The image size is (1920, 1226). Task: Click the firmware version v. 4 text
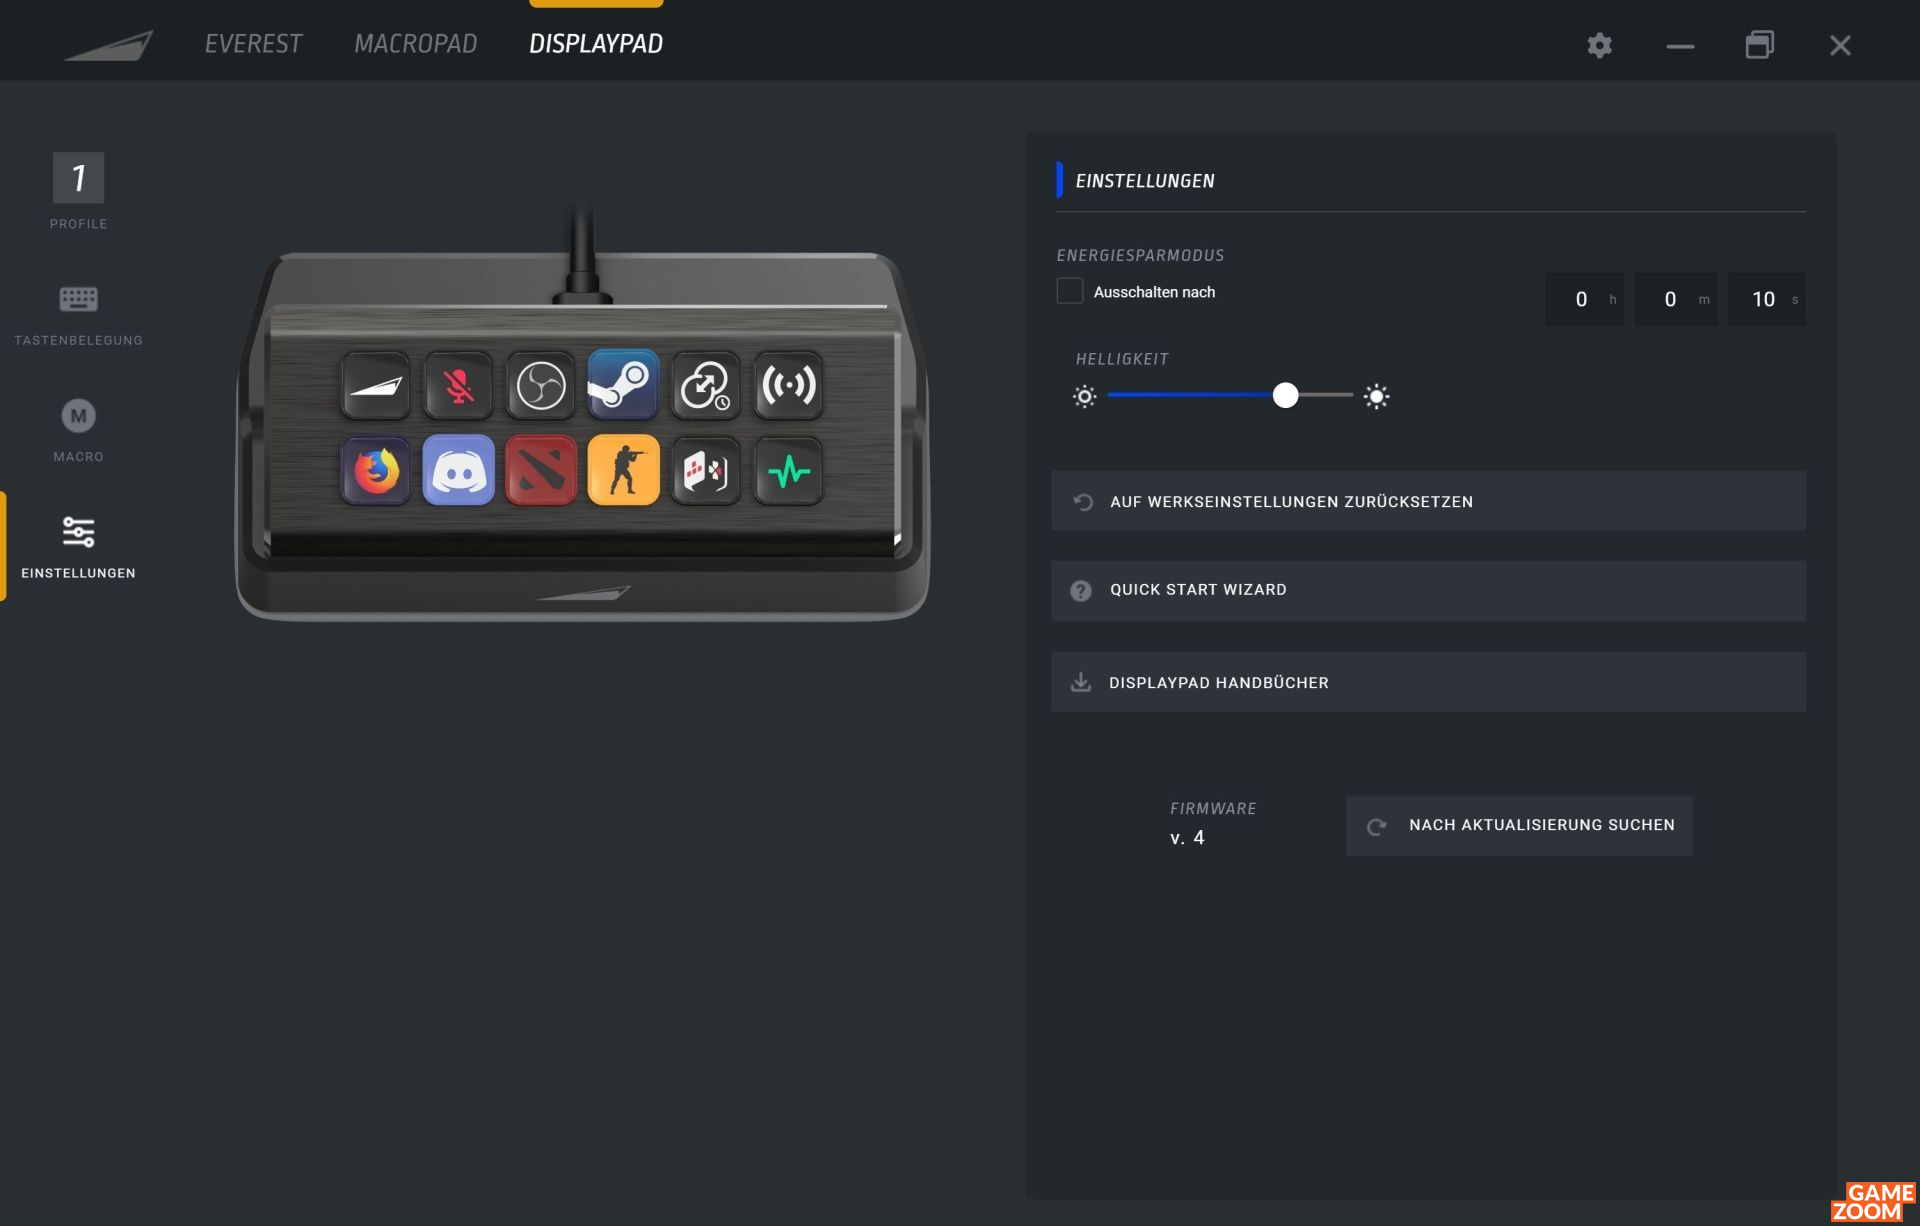[1188, 838]
